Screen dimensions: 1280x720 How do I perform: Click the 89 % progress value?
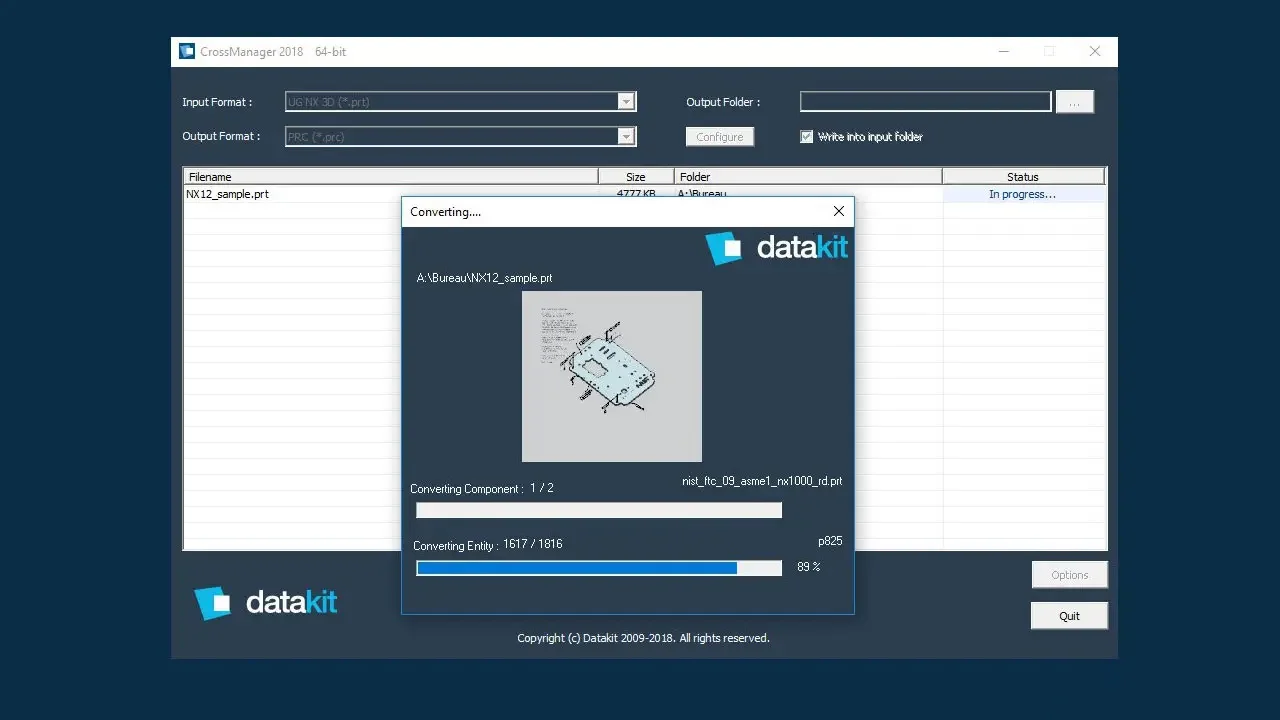(809, 567)
